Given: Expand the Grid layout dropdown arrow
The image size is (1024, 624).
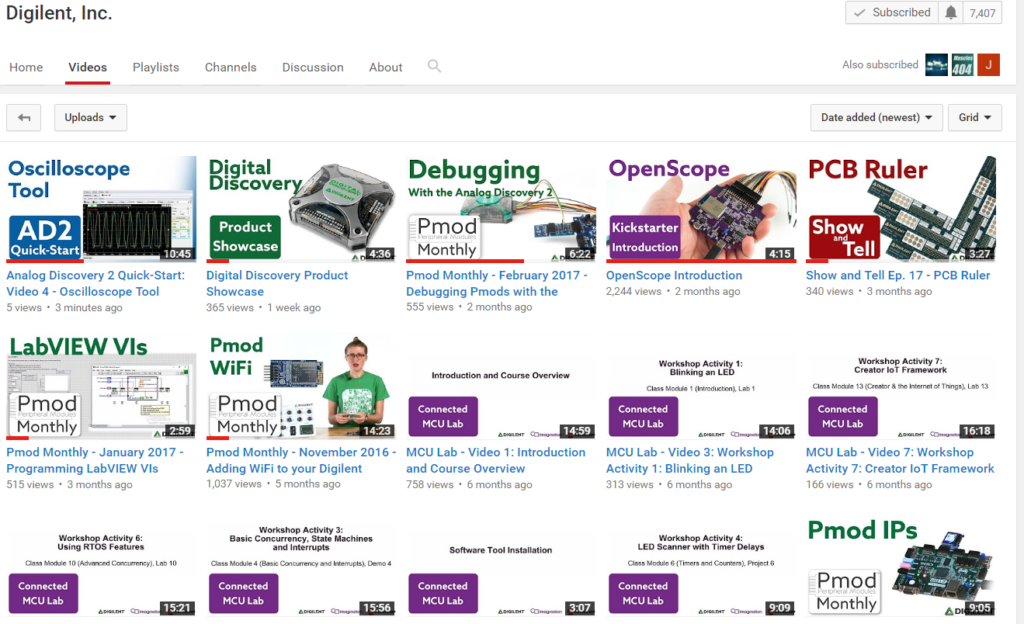Looking at the screenshot, I should [986, 117].
